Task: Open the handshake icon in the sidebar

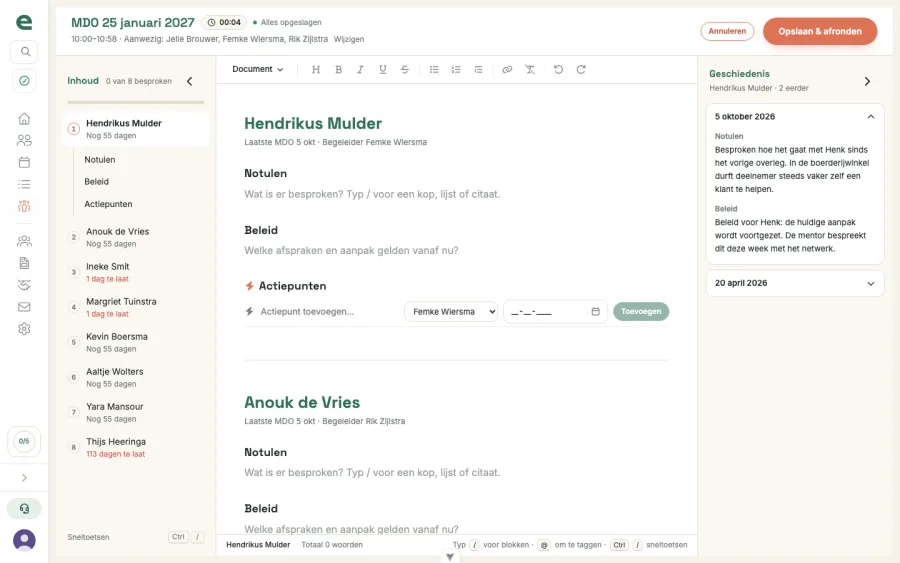Action: point(24,285)
